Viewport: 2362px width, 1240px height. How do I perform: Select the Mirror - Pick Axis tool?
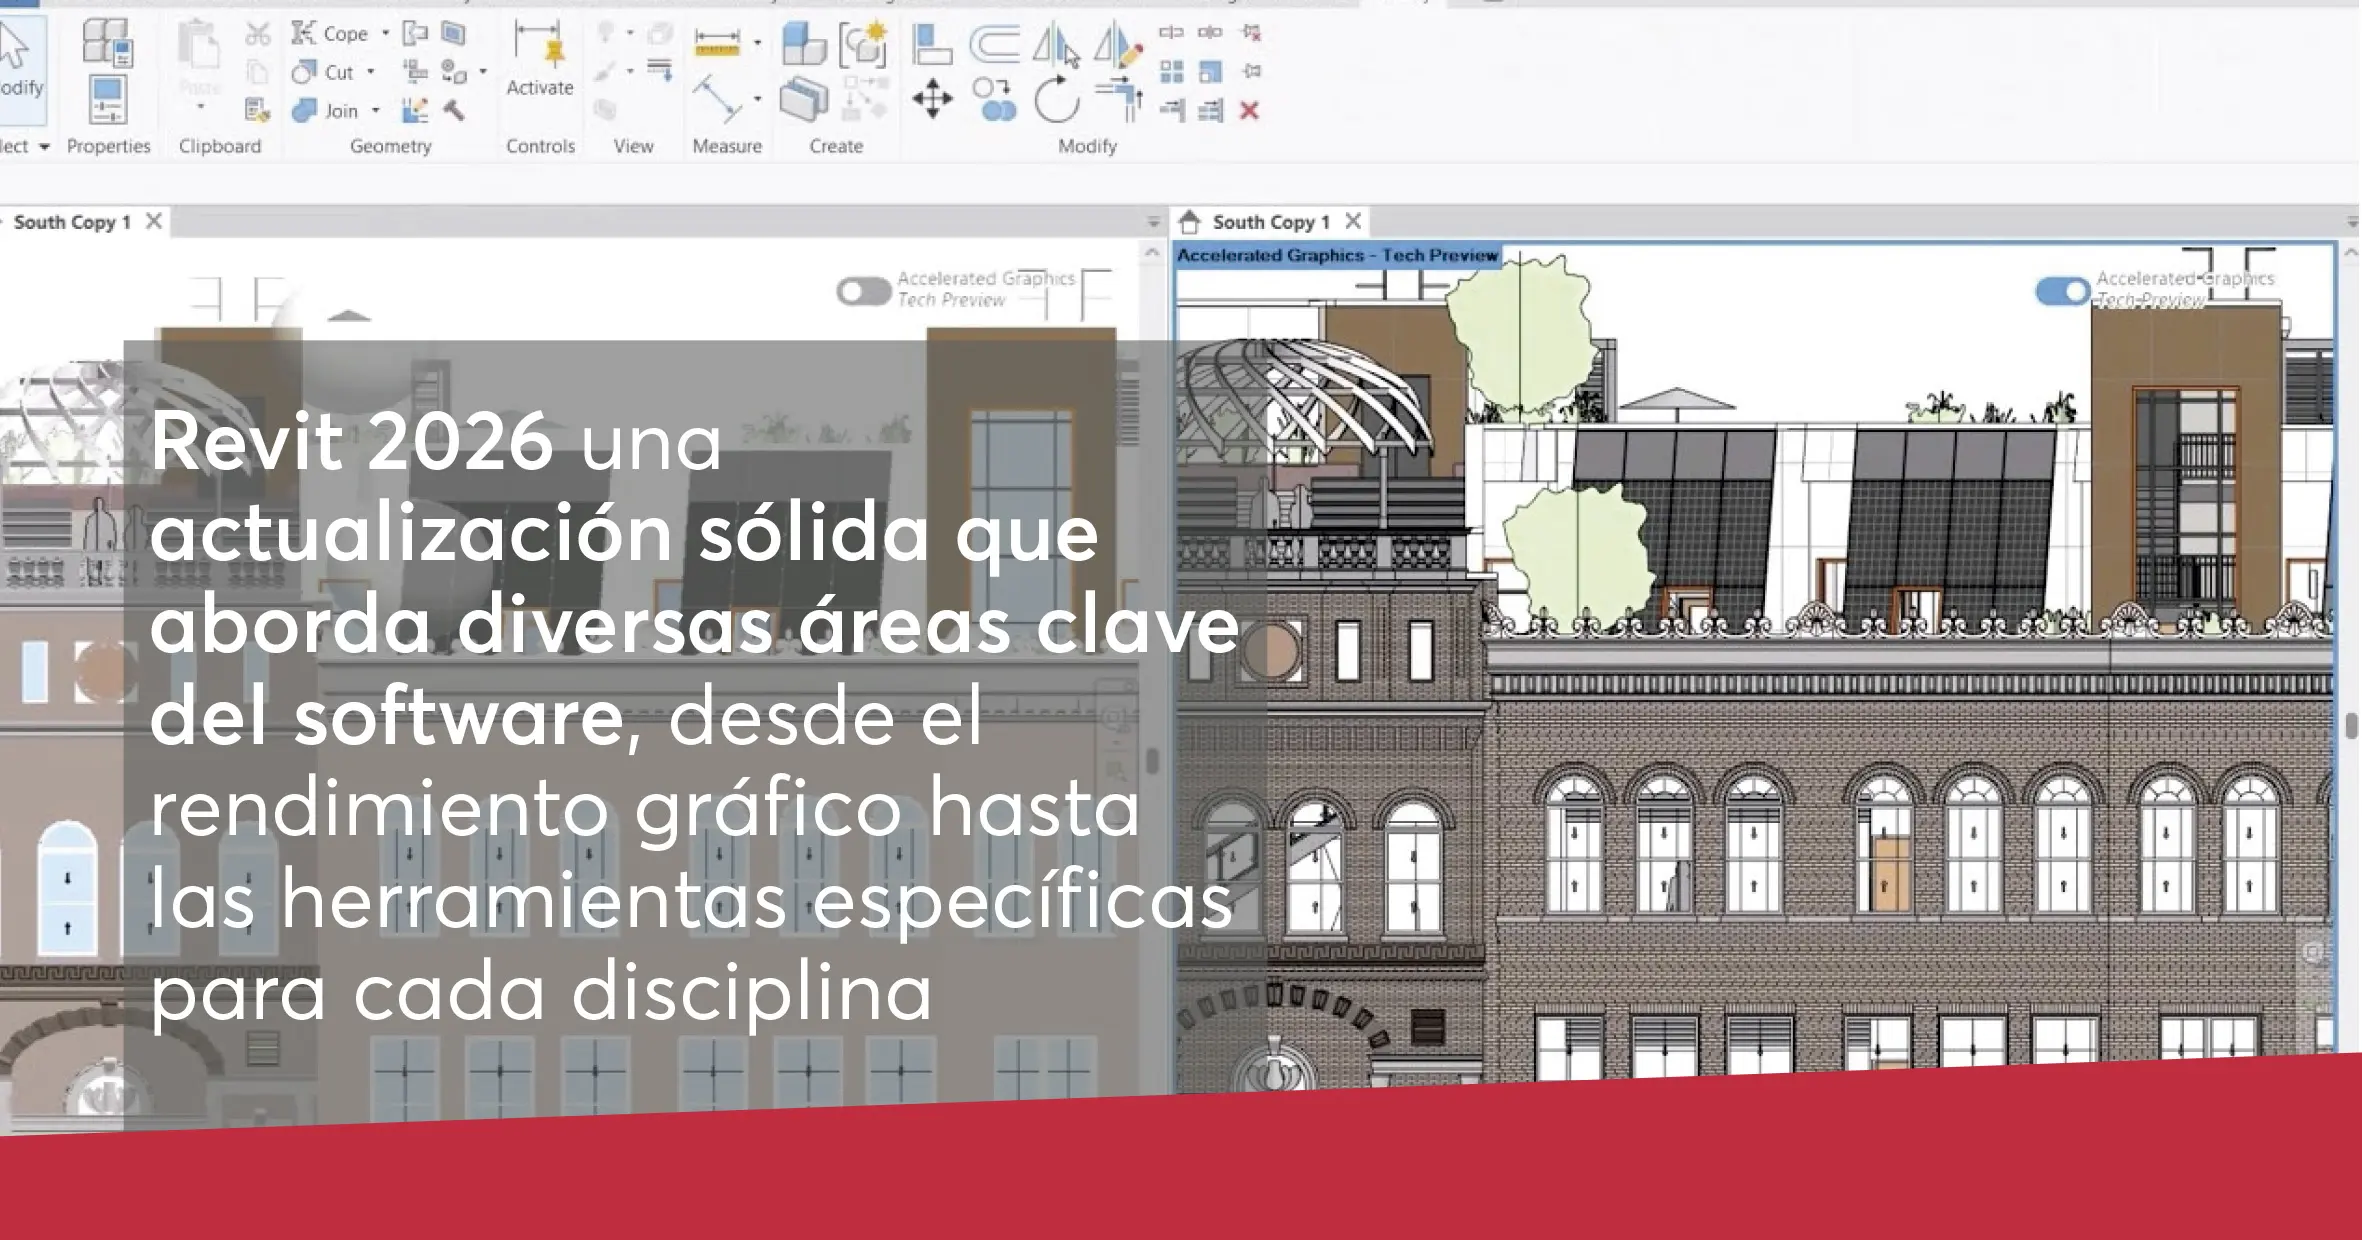point(1056,46)
